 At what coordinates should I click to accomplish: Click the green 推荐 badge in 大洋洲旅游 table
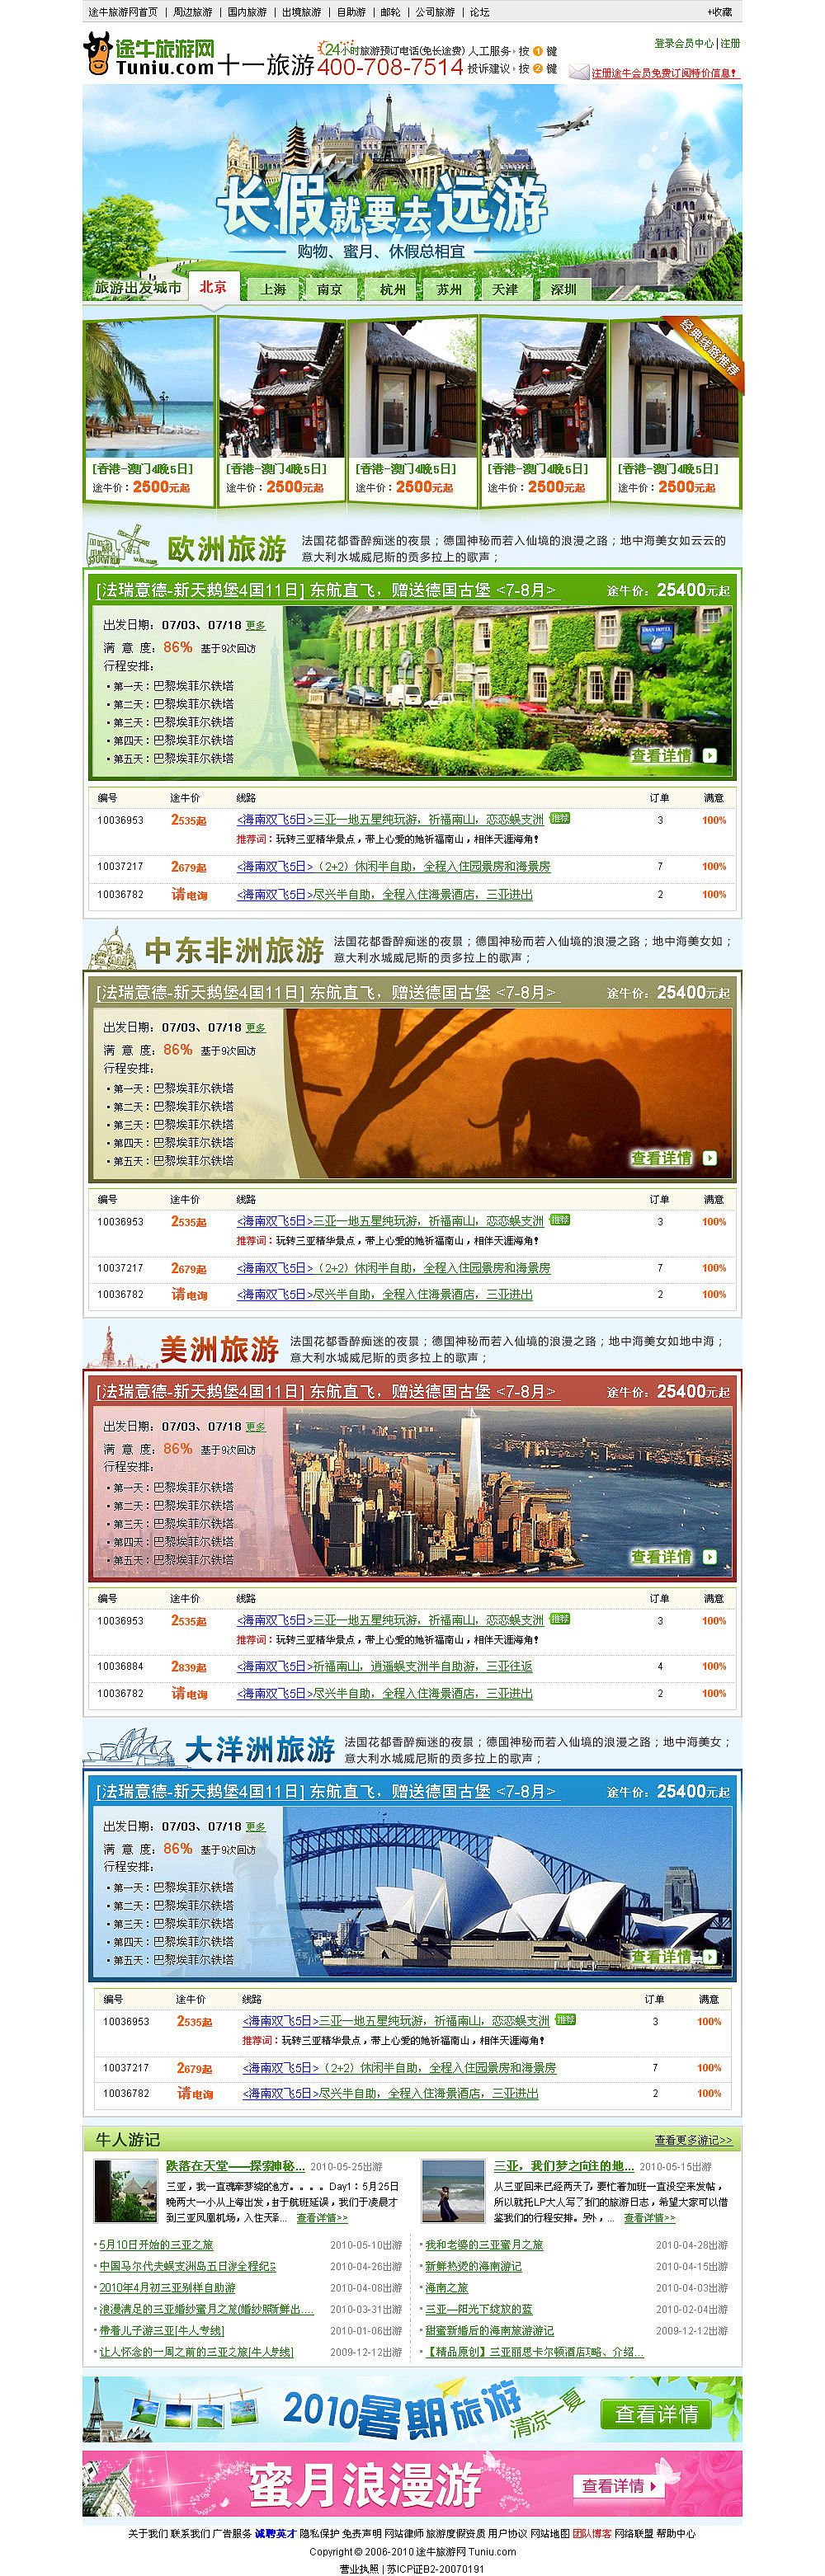[565, 2019]
